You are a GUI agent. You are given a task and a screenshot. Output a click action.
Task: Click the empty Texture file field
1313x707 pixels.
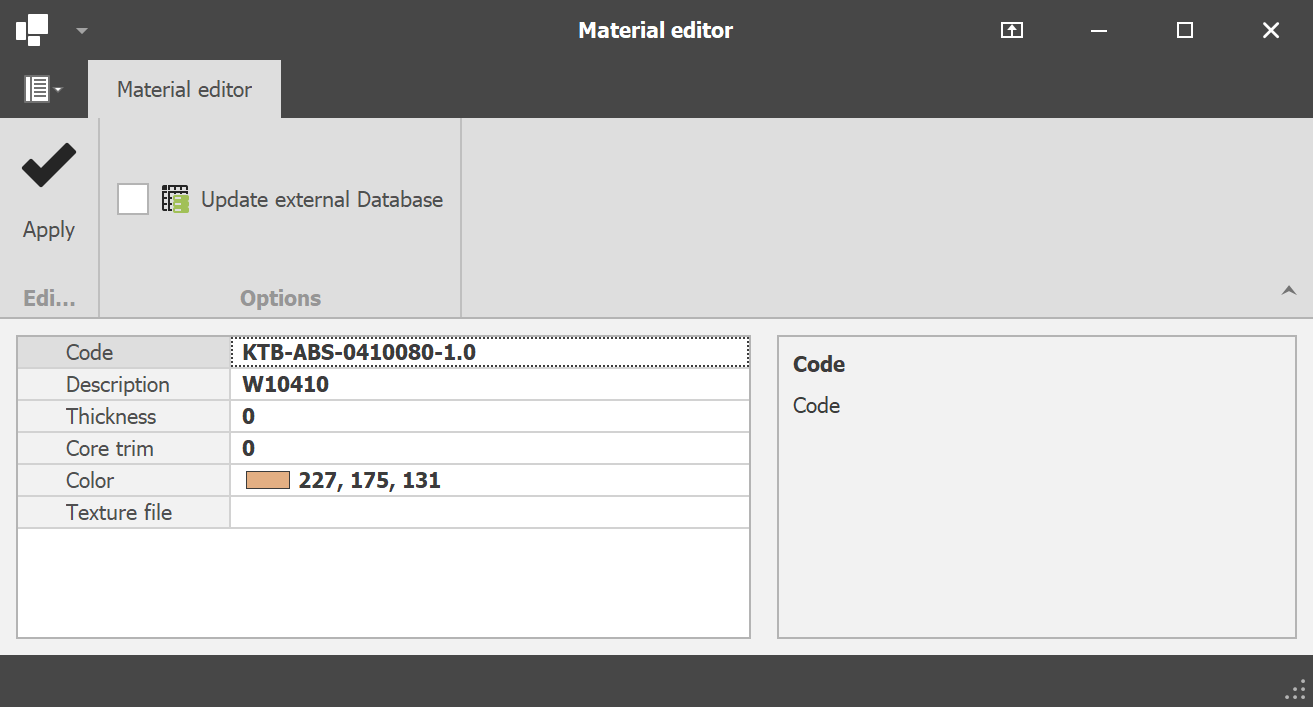click(490, 513)
